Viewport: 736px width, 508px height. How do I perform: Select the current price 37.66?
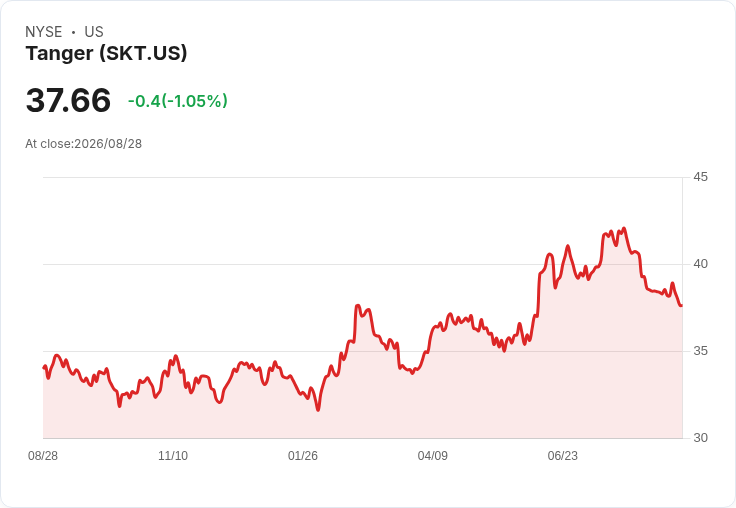pyautogui.click(x=69, y=100)
